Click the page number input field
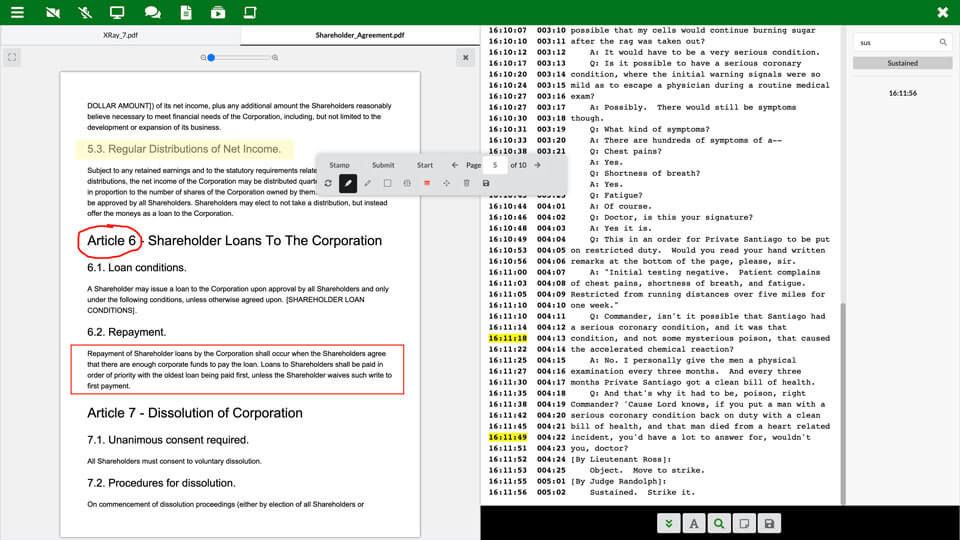960x540 pixels. tap(495, 165)
